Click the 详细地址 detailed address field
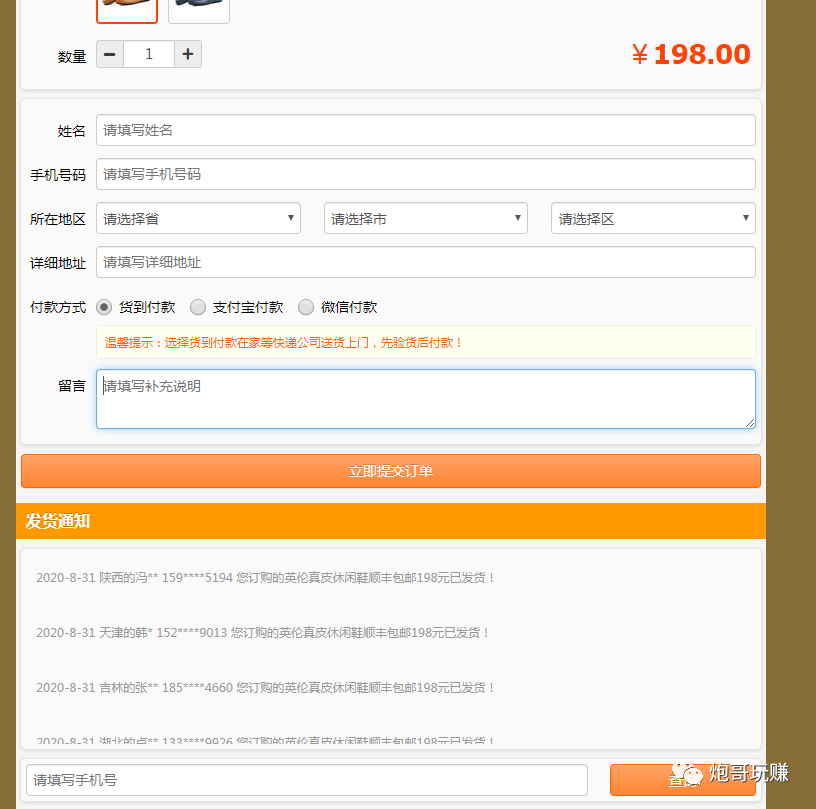 click(425, 262)
